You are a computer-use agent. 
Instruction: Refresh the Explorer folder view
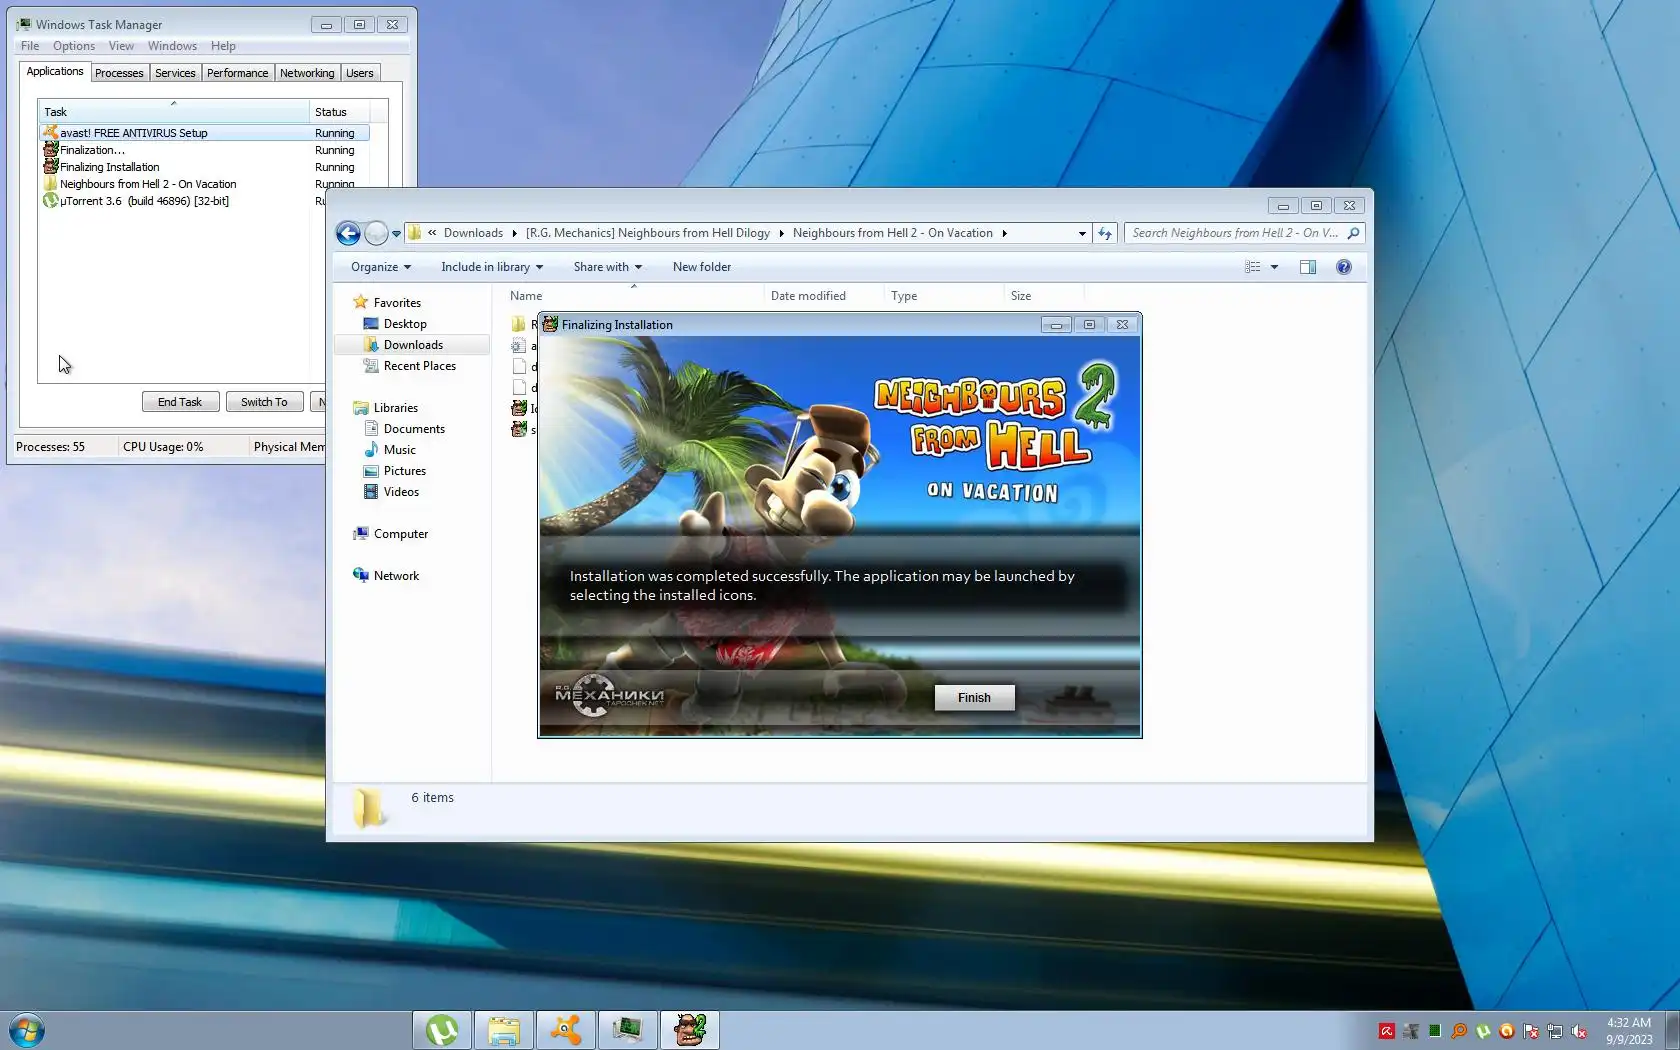[x=1105, y=233]
